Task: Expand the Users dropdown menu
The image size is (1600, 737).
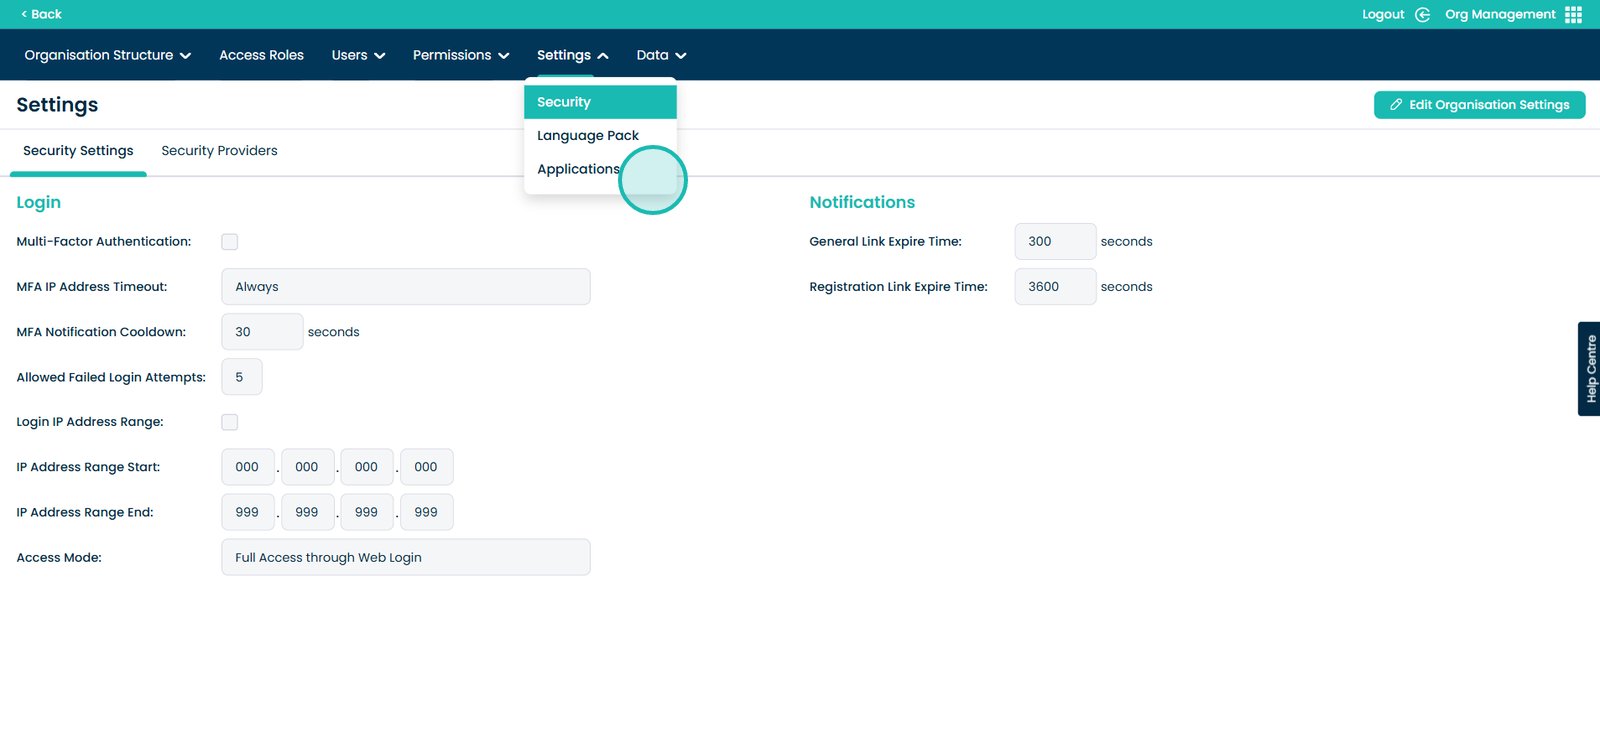Action: (358, 55)
